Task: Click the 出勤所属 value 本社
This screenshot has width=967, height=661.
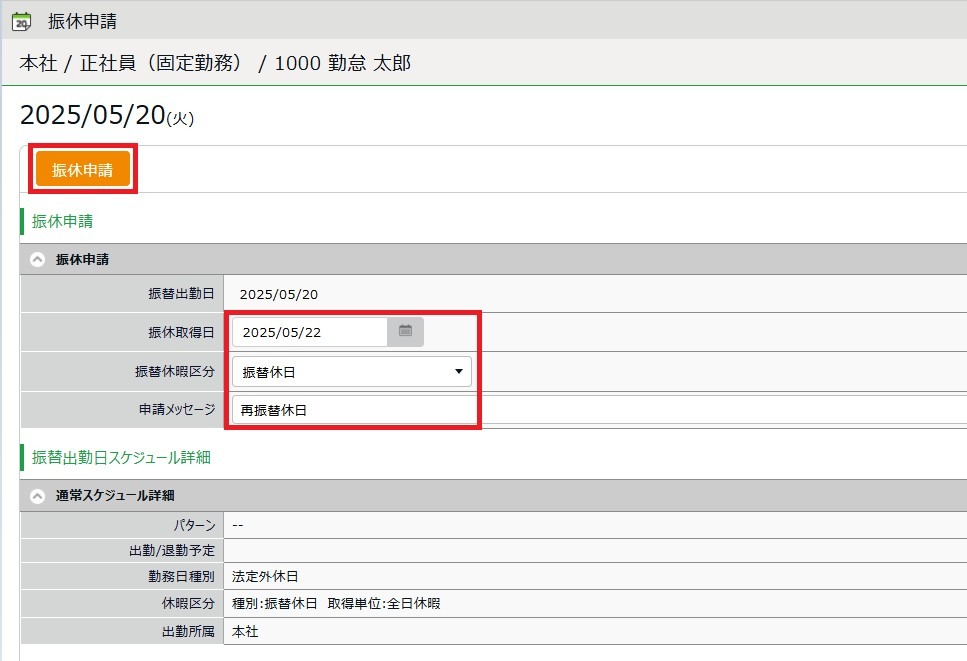Action: pos(245,632)
